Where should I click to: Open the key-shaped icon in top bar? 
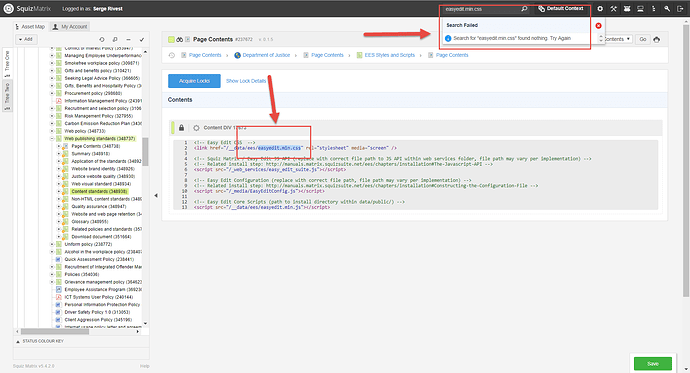[667, 9]
